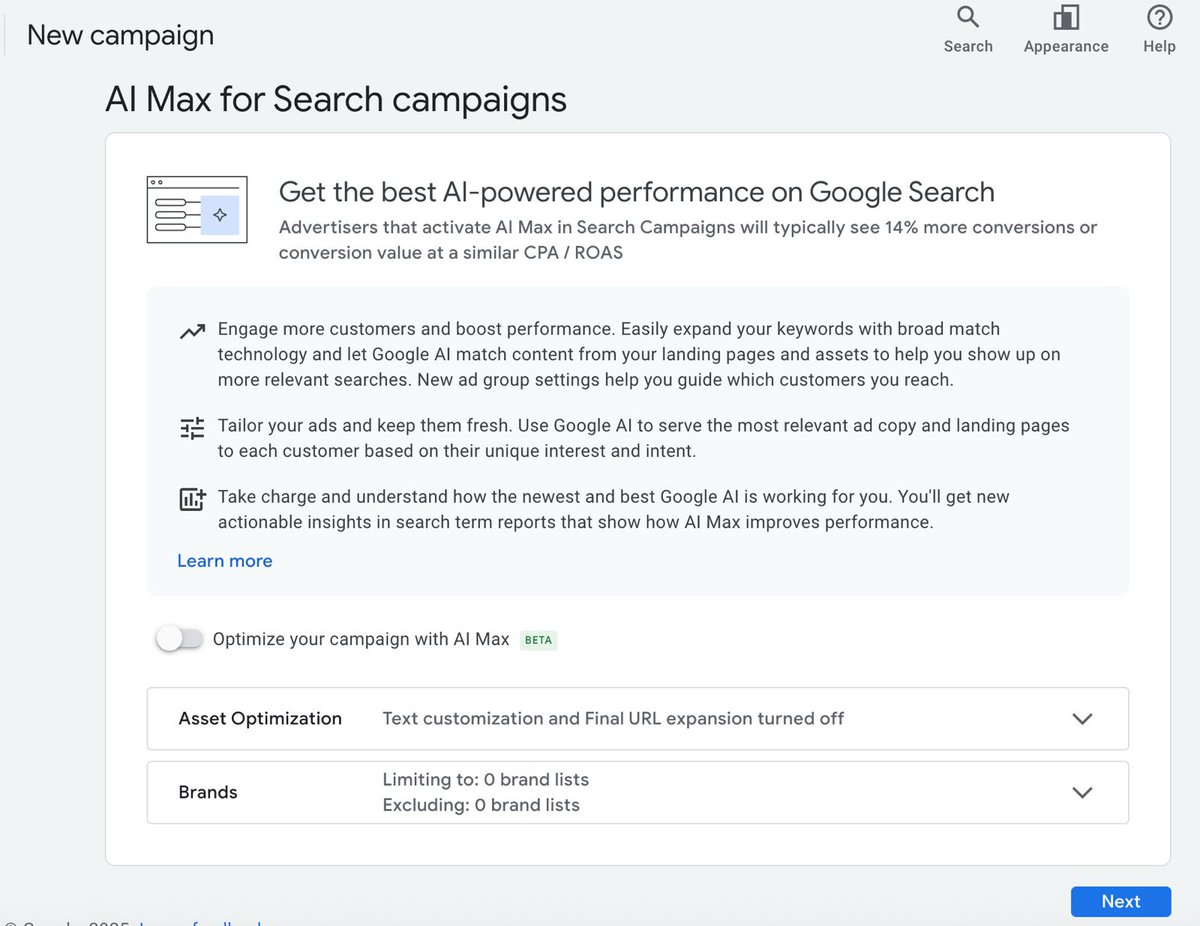Image resolution: width=1200 pixels, height=926 pixels.
Task: Click the AI Max for Search campaigns heading
Action: (x=336, y=99)
